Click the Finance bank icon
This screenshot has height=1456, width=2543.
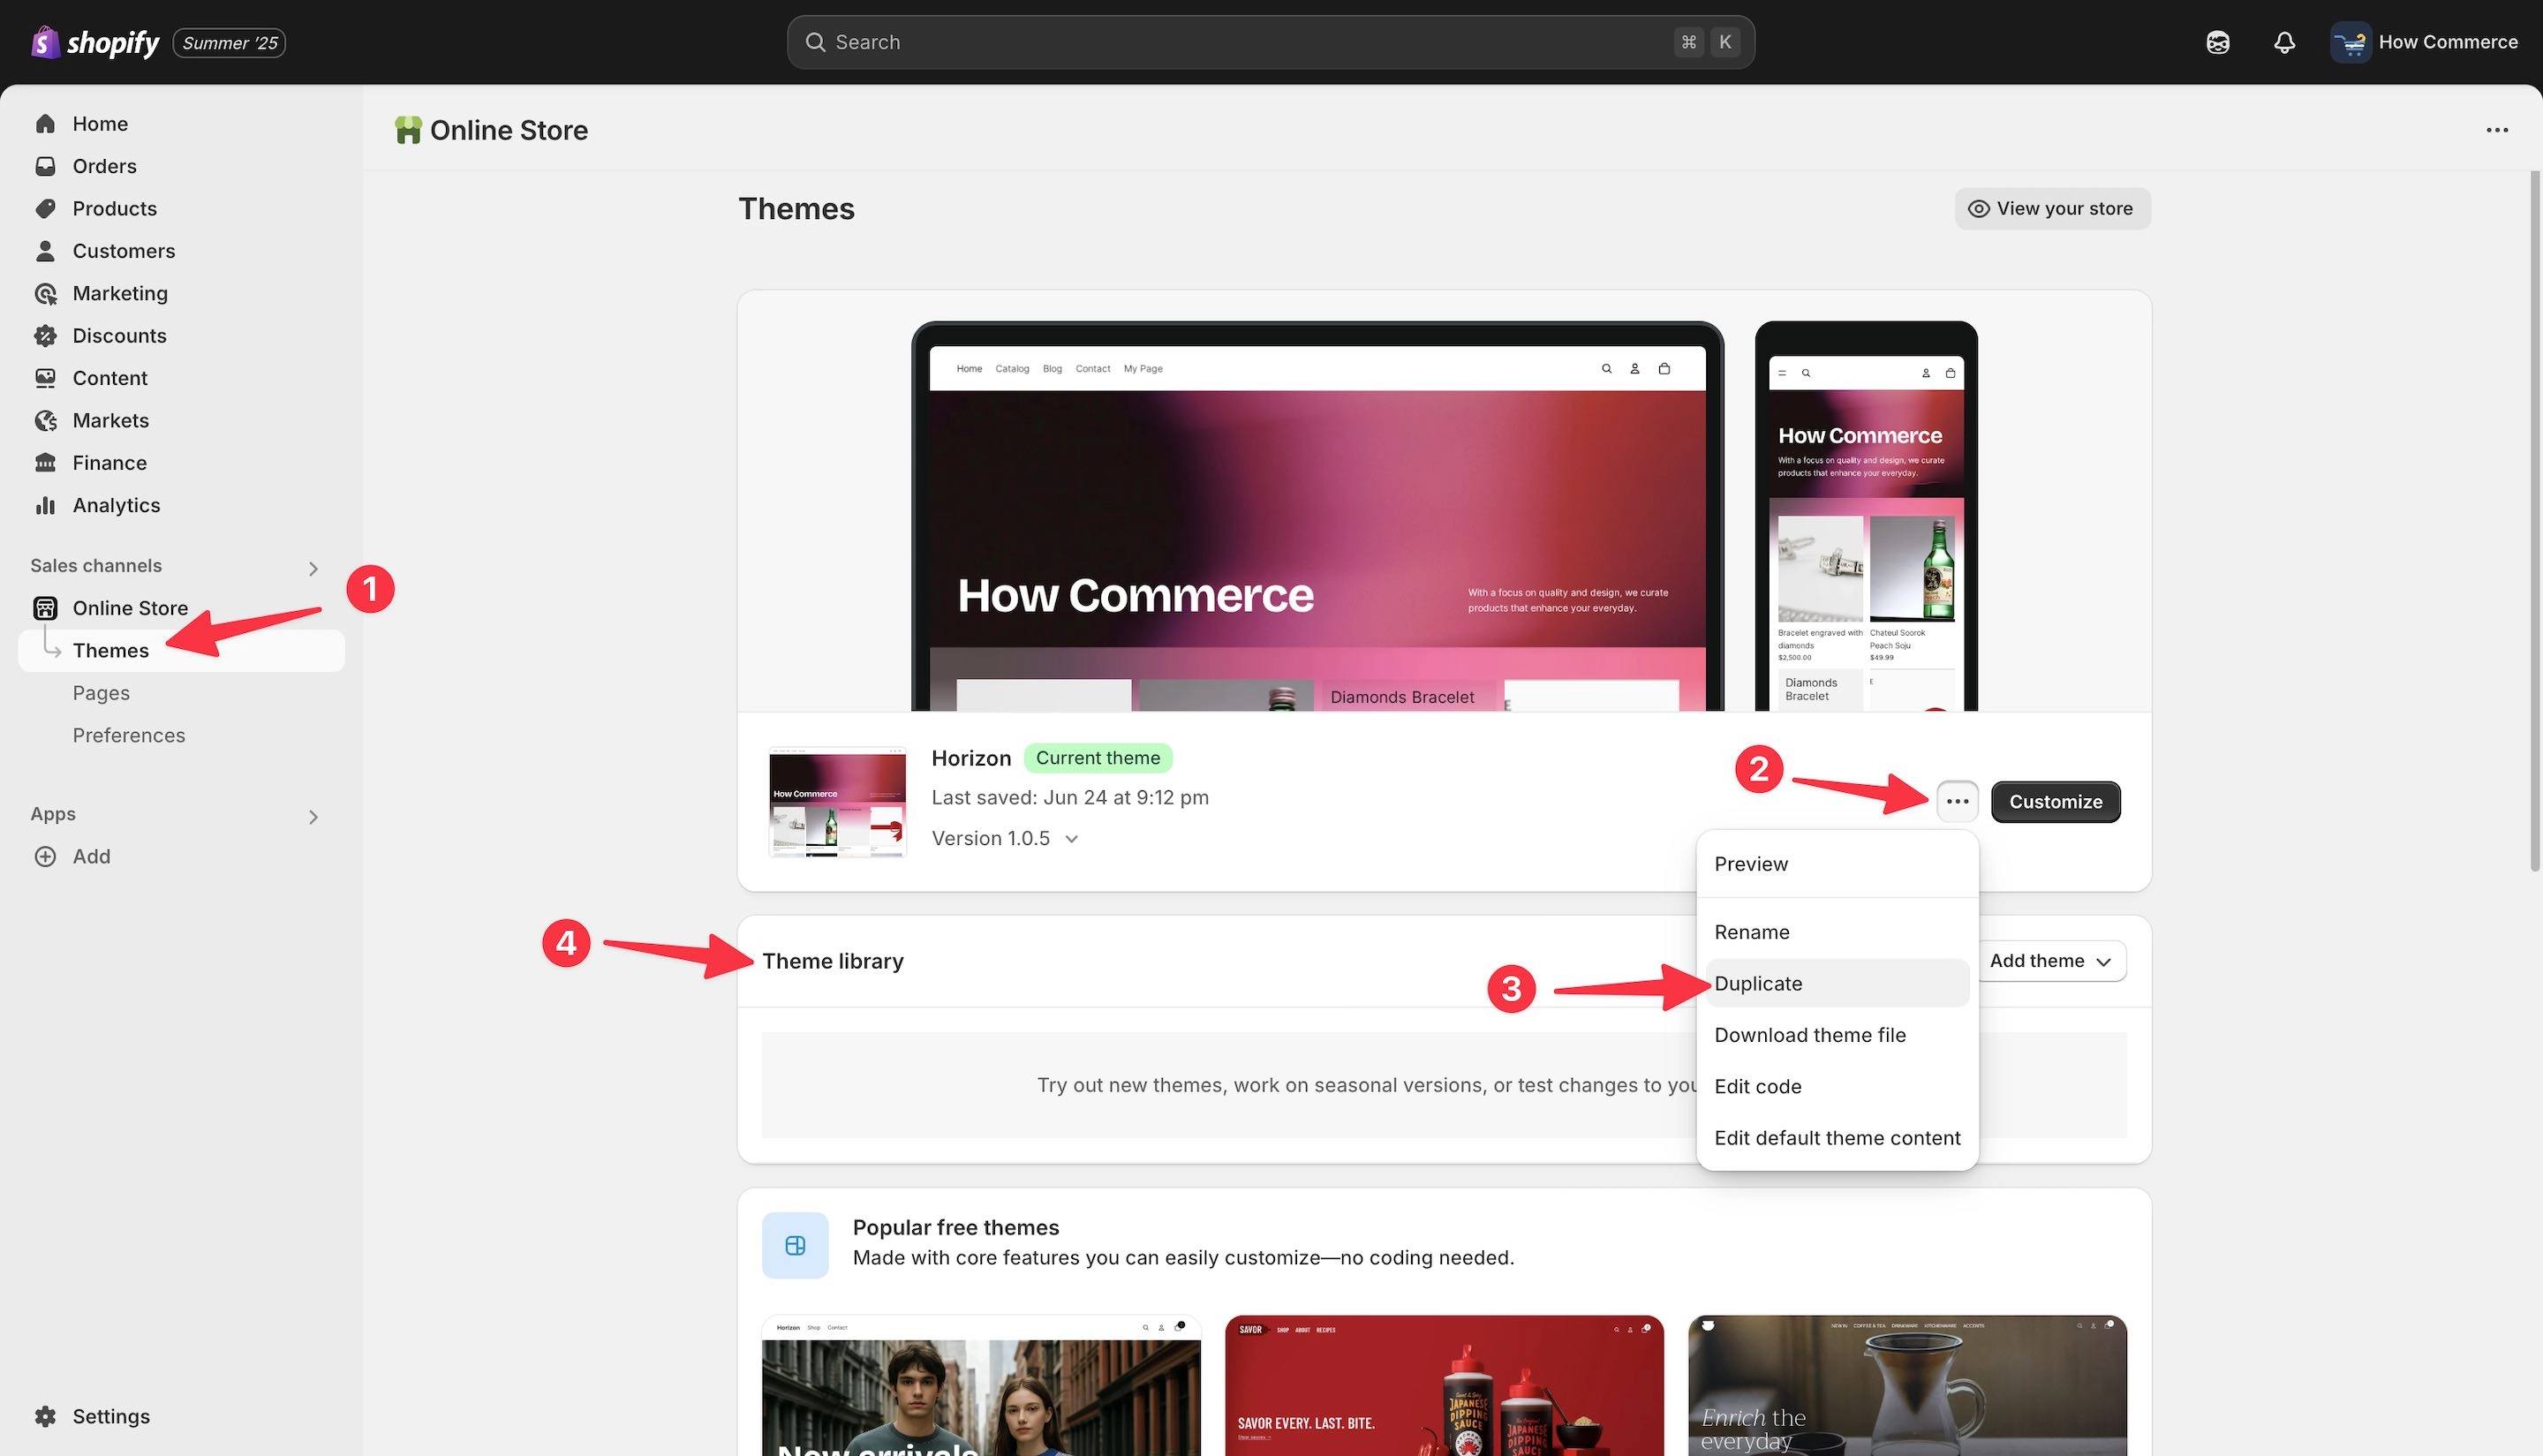click(x=45, y=463)
